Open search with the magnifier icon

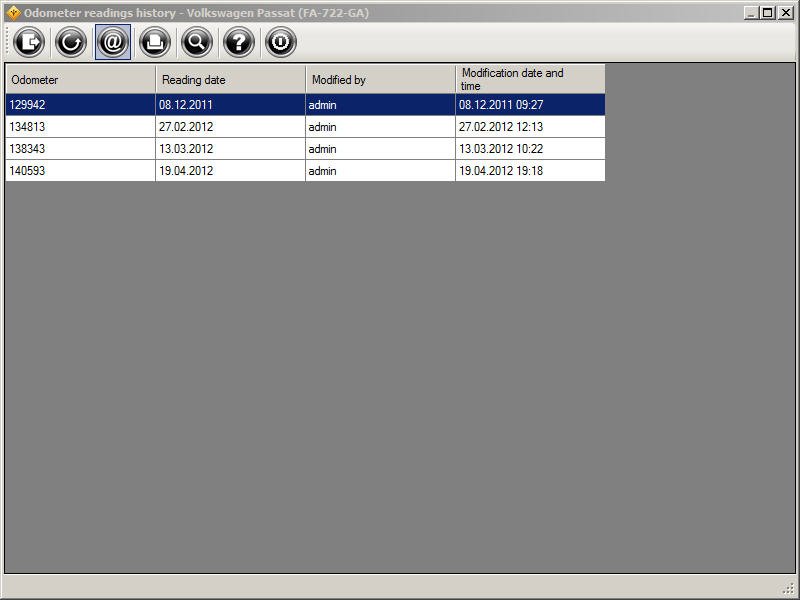(x=197, y=42)
